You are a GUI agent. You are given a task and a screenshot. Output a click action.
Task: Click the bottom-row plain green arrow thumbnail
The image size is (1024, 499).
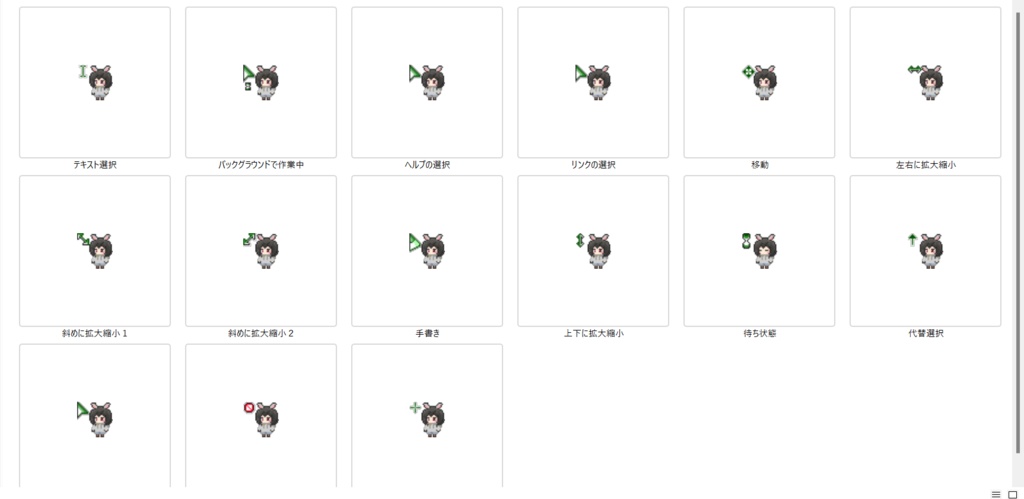point(95,415)
